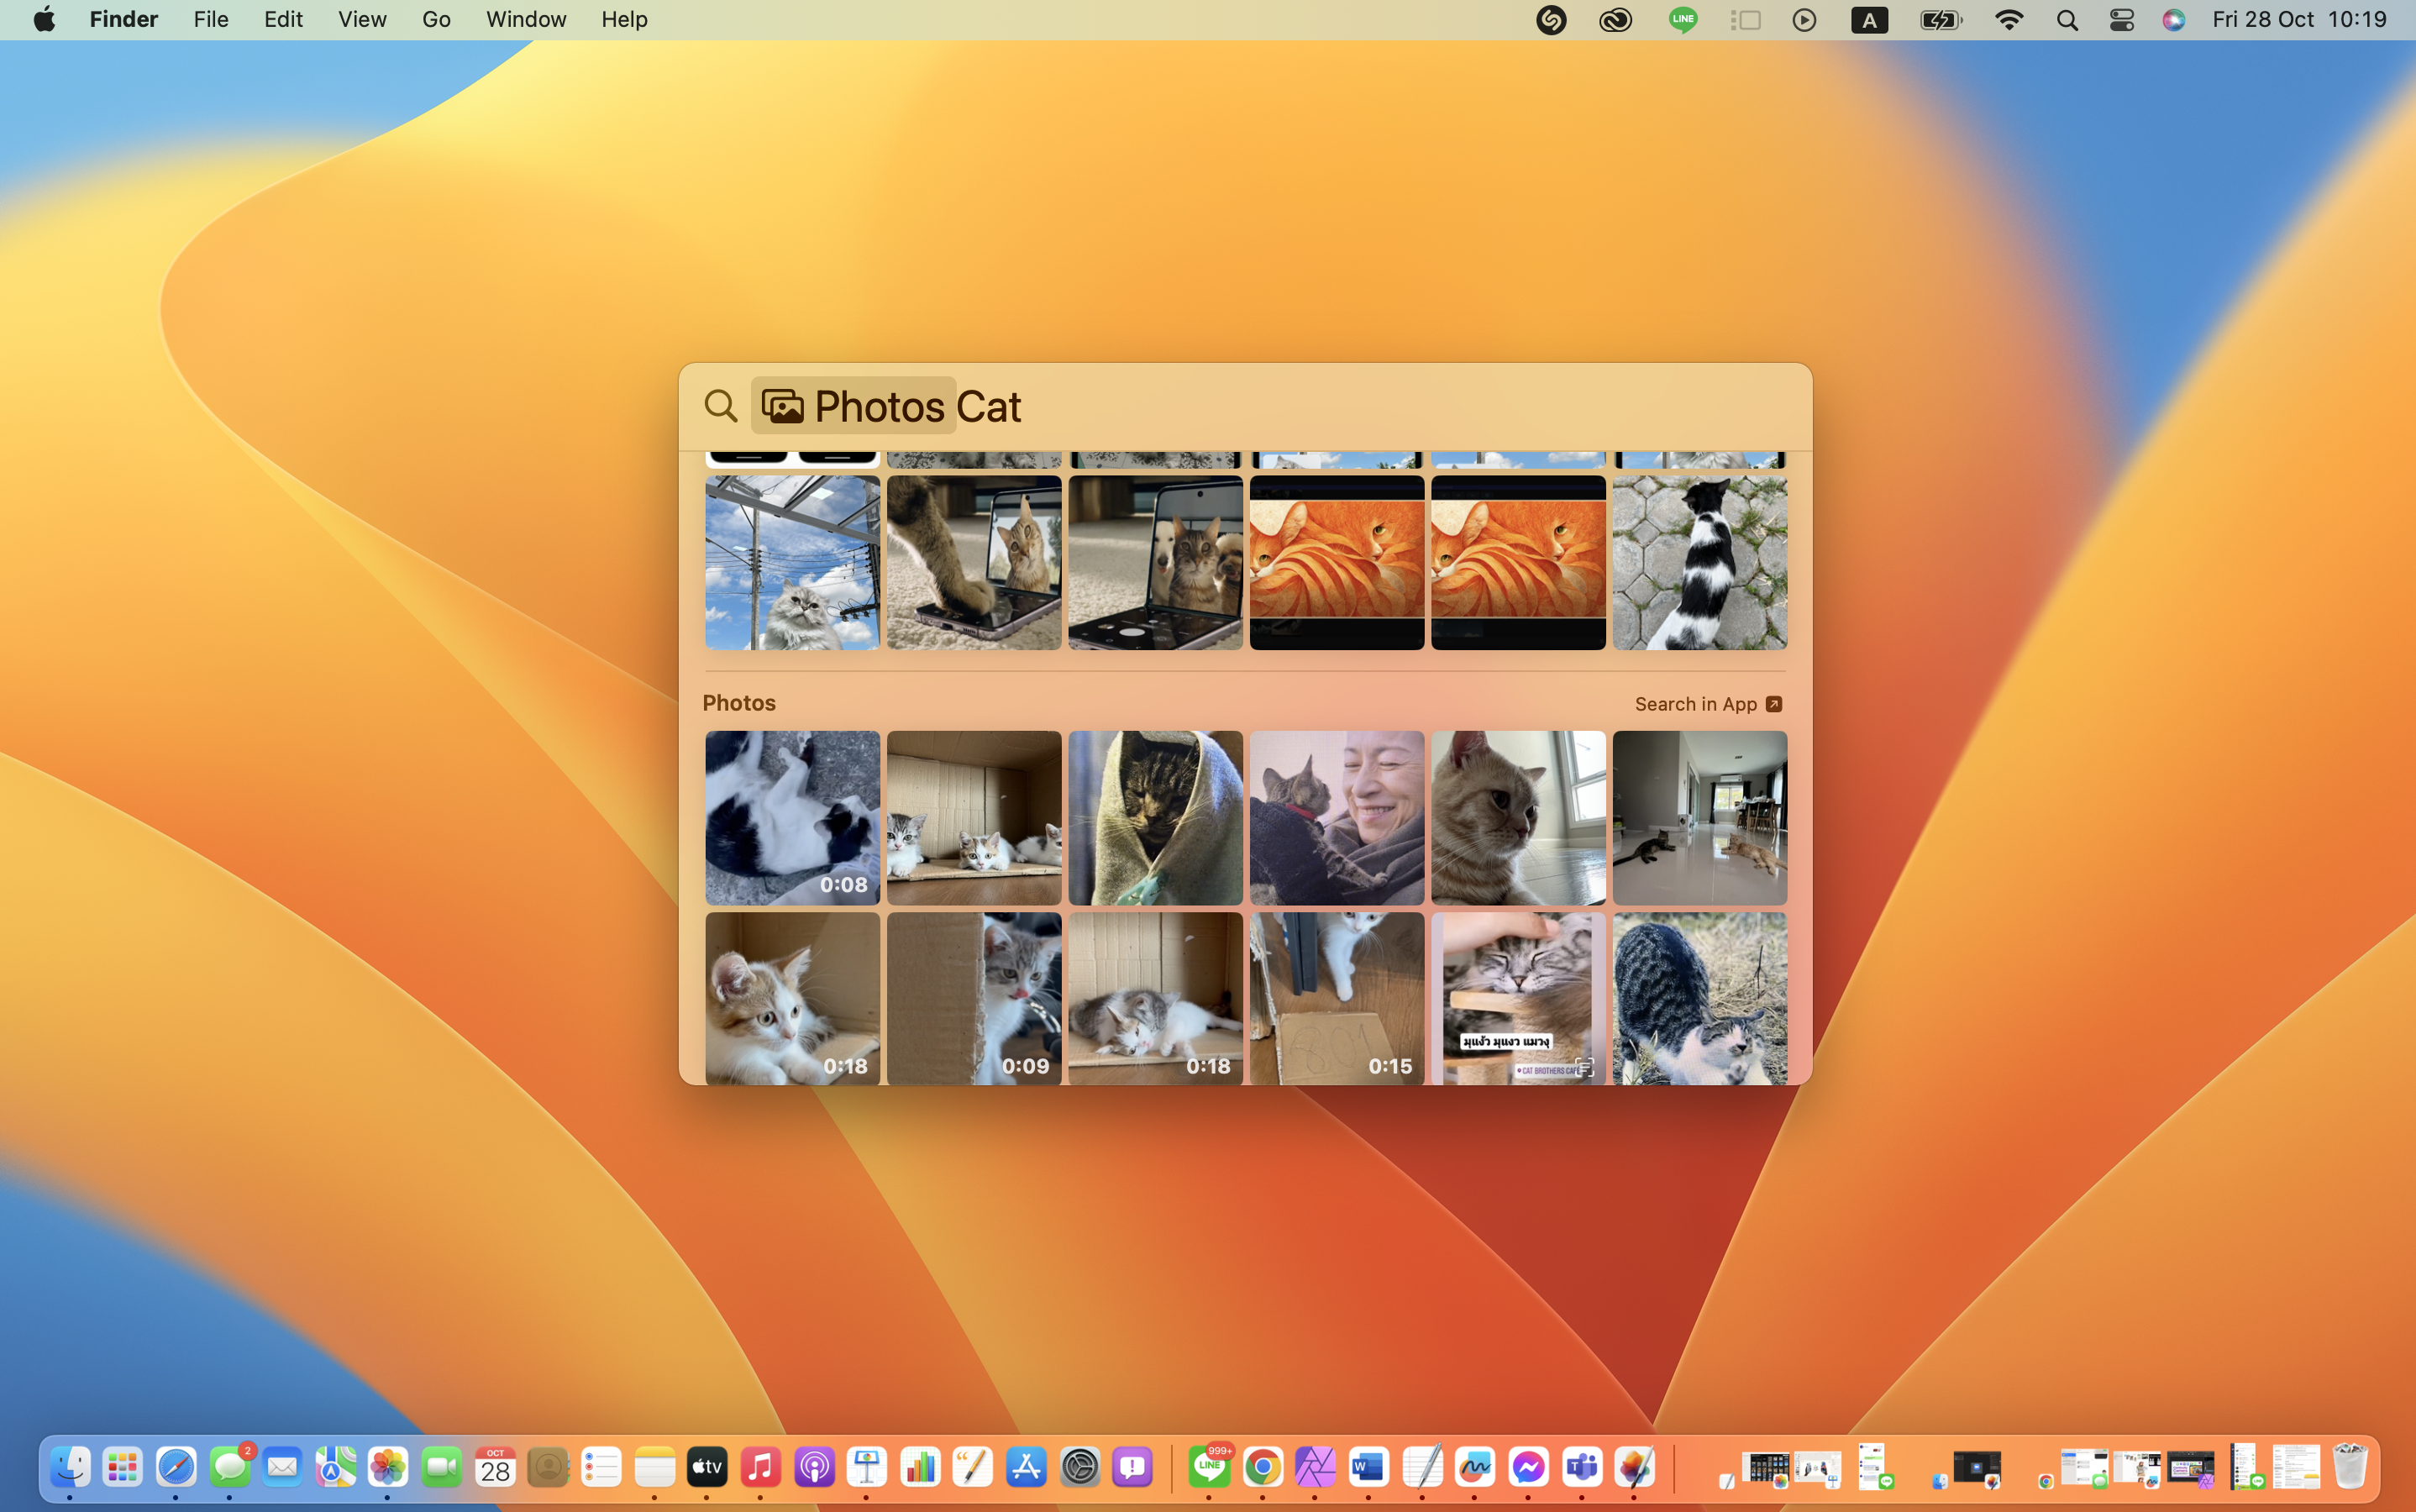The image size is (2416, 1512).
Task: Open Siri from the menu bar
Action: coord(2173,20)
